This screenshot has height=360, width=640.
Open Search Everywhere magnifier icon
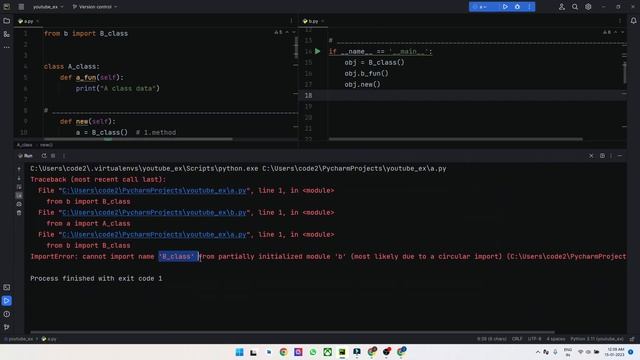point(575,7)
